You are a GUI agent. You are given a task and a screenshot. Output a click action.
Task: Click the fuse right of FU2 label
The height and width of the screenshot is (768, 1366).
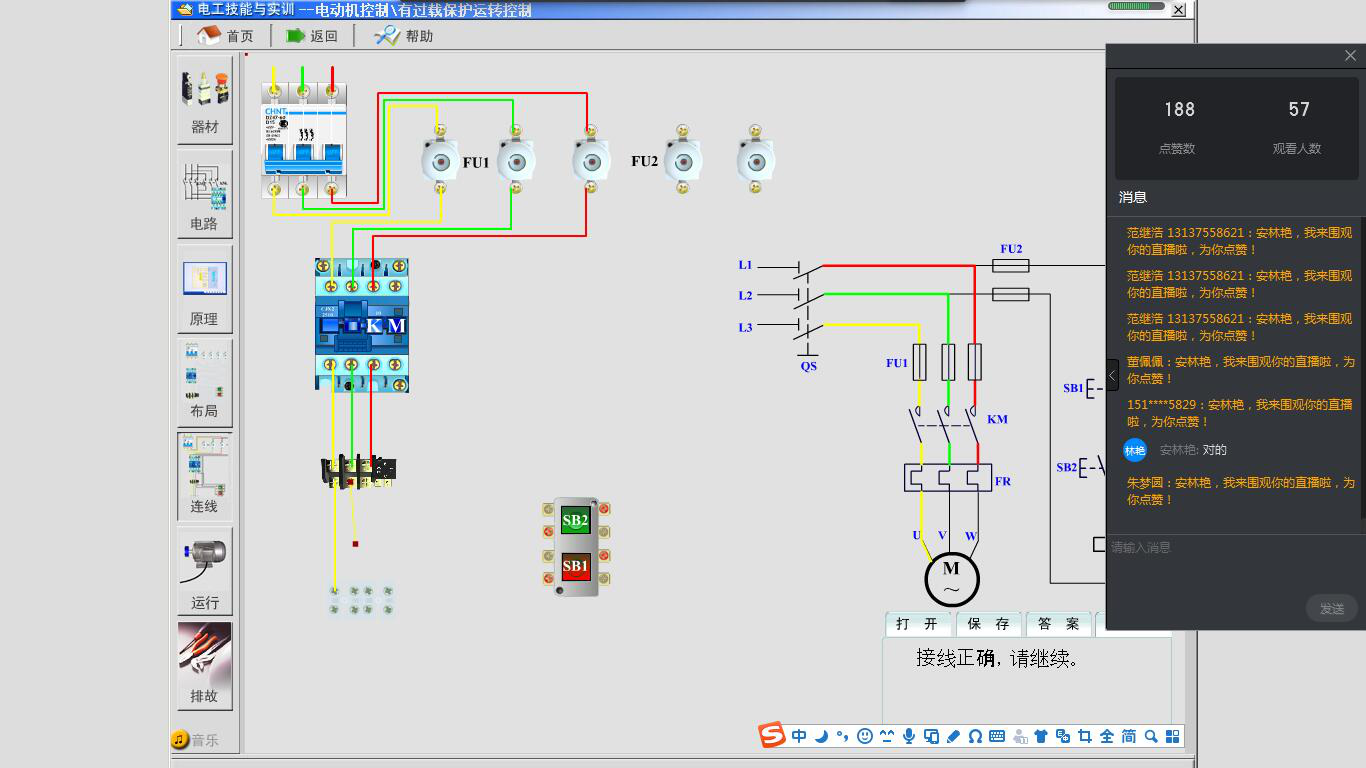tap(683, 160)
